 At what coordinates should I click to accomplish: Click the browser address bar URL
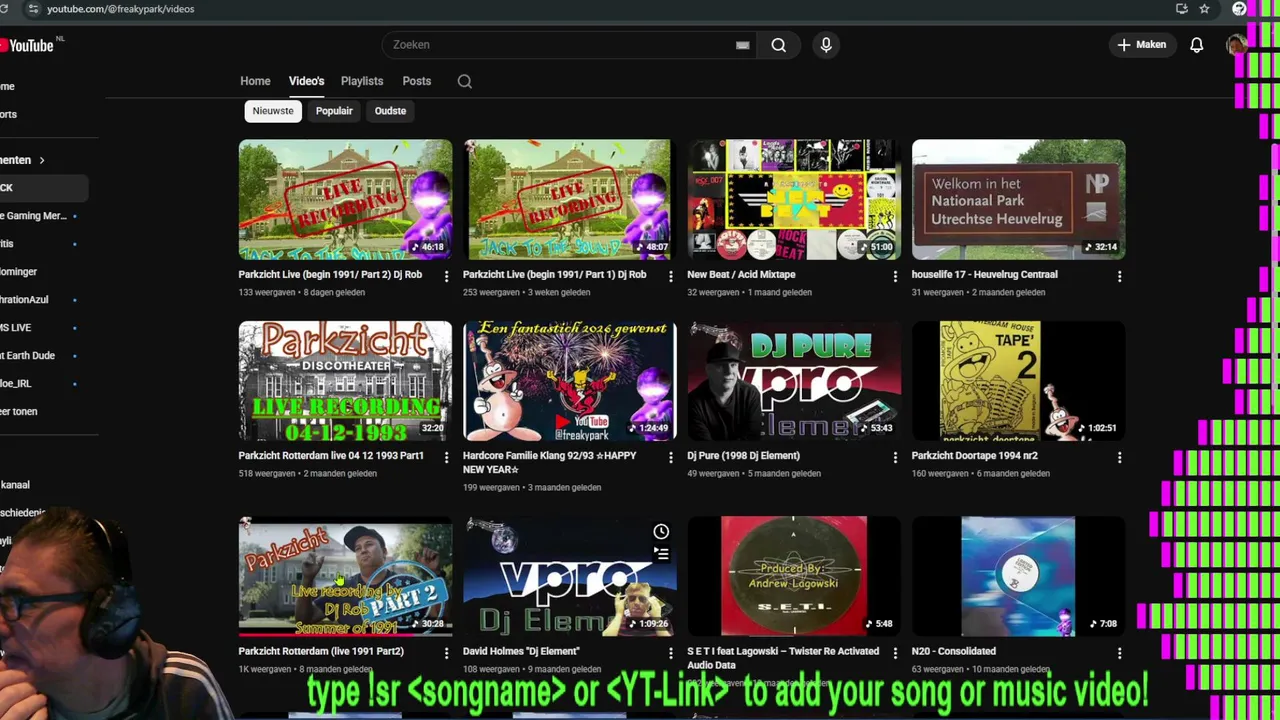point(120,9)
